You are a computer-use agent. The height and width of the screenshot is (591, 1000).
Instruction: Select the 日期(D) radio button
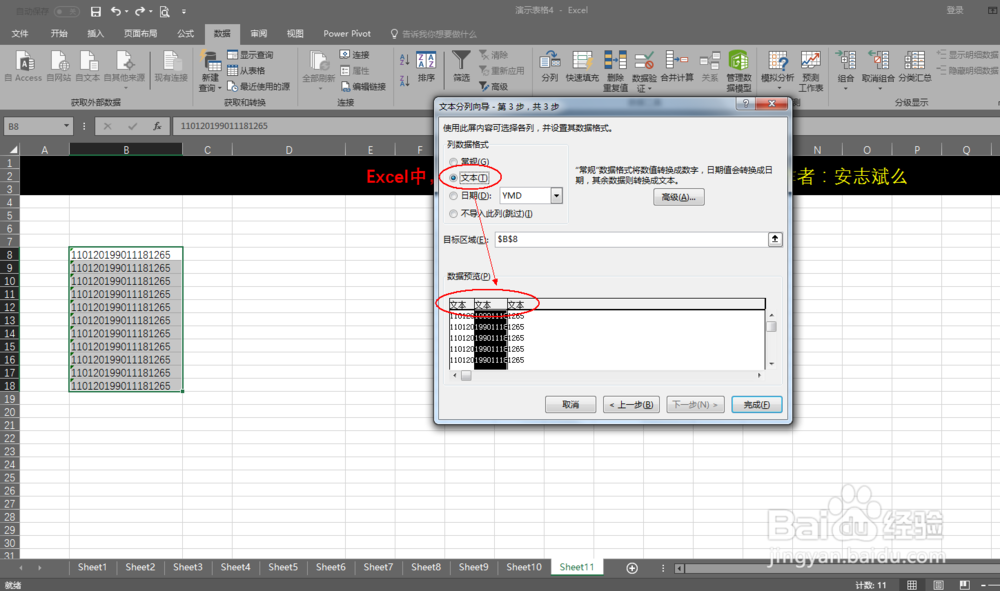[x=453, y=196]
